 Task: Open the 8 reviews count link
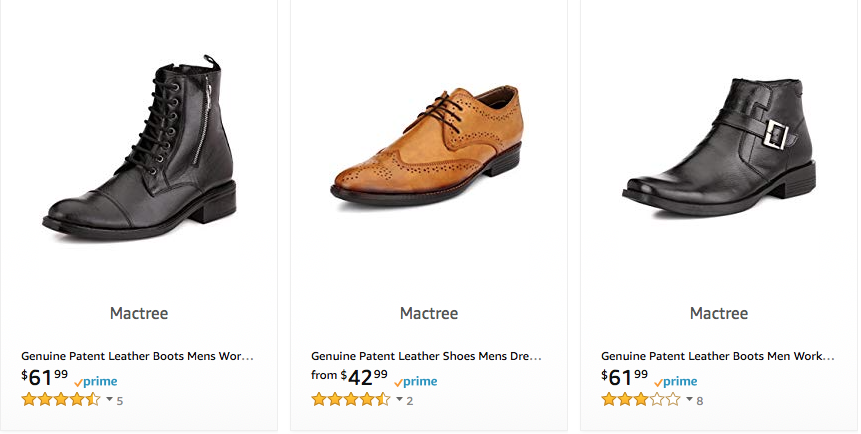click(700, 401)
